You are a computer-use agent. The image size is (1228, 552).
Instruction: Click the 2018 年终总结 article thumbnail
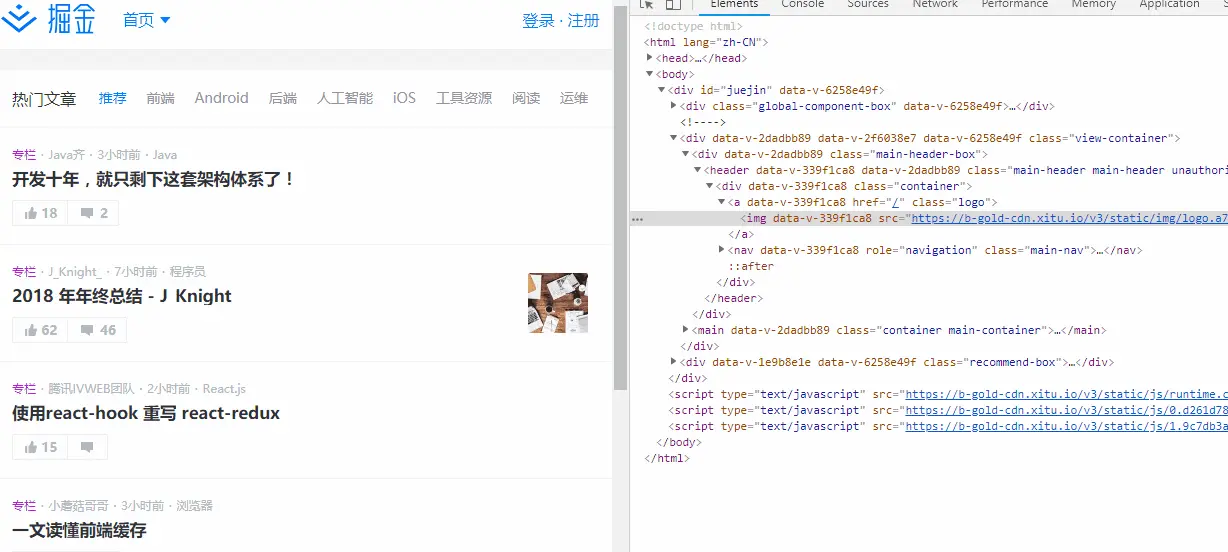(x=558, y=303)
